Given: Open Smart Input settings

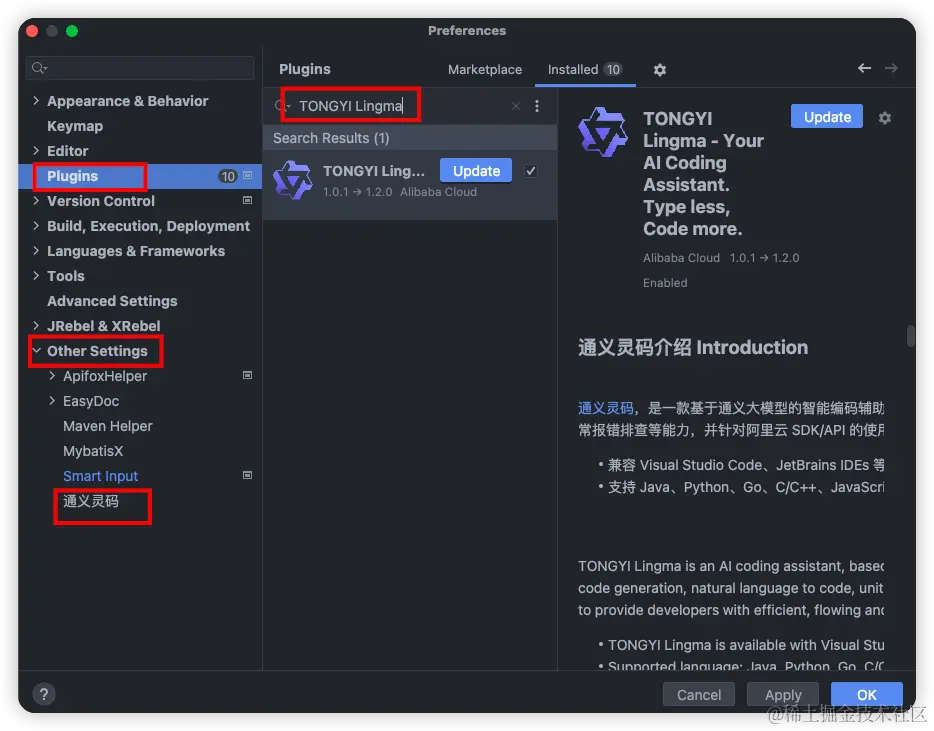Looking at the screenshot, I should coord(101,477).
